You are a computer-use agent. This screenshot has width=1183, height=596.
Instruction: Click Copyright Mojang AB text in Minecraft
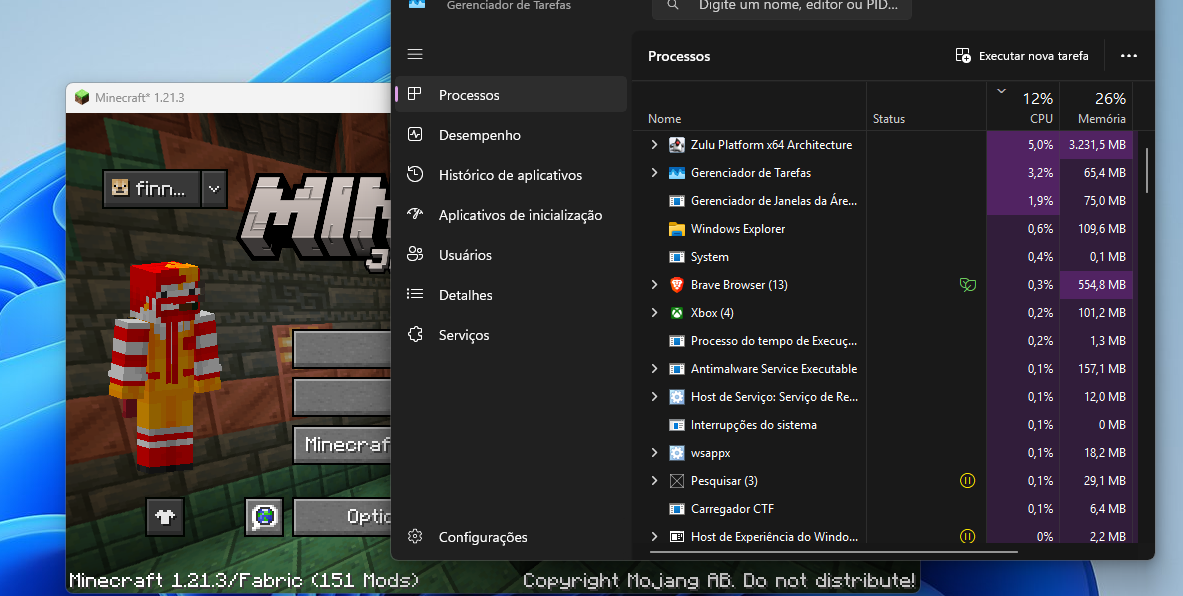[719, 581]
